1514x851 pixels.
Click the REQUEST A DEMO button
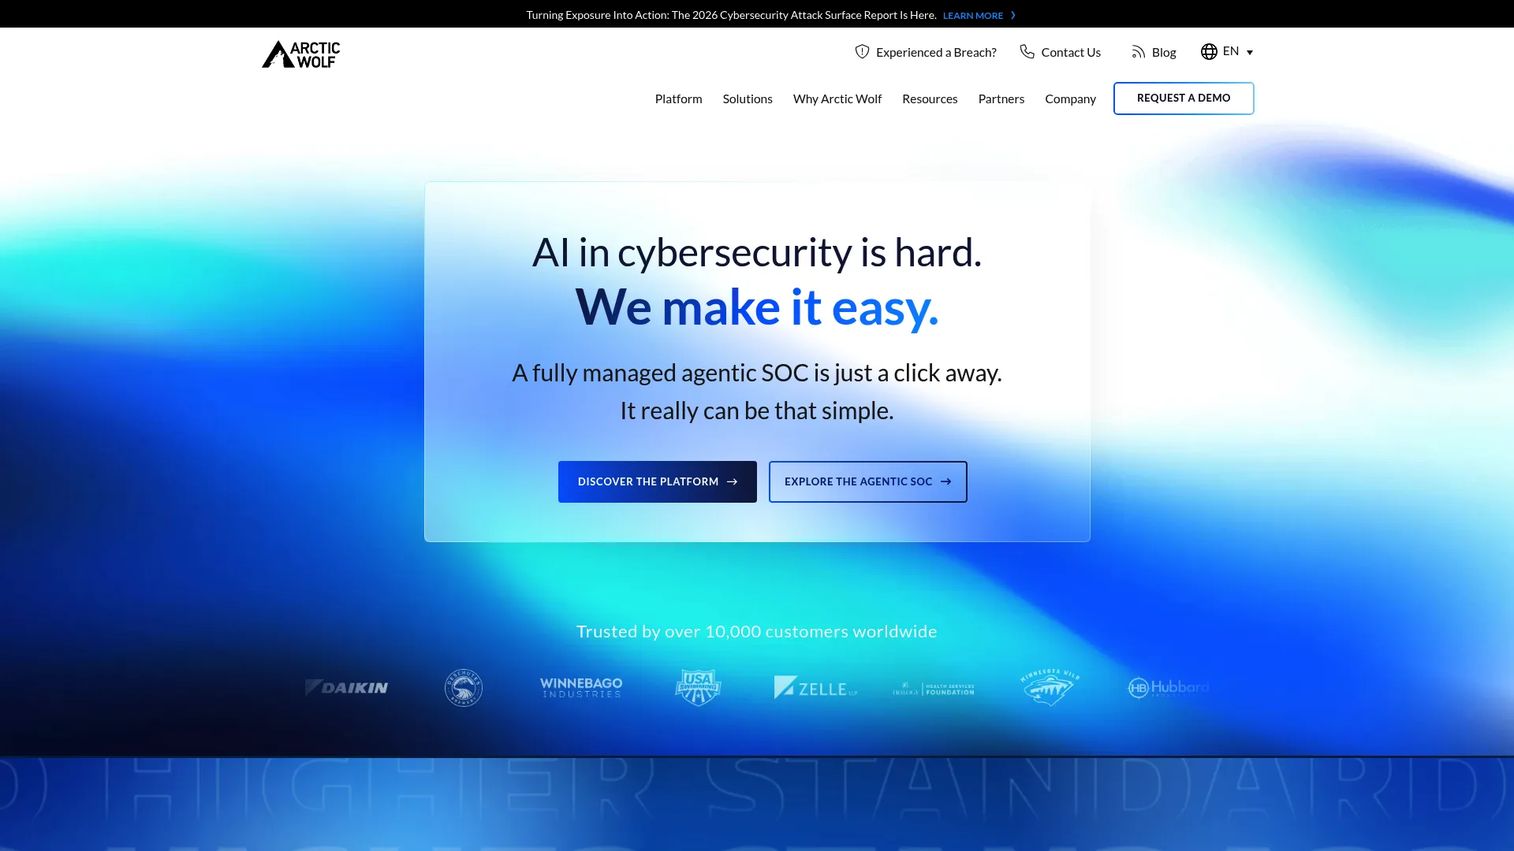point(1183,98)
